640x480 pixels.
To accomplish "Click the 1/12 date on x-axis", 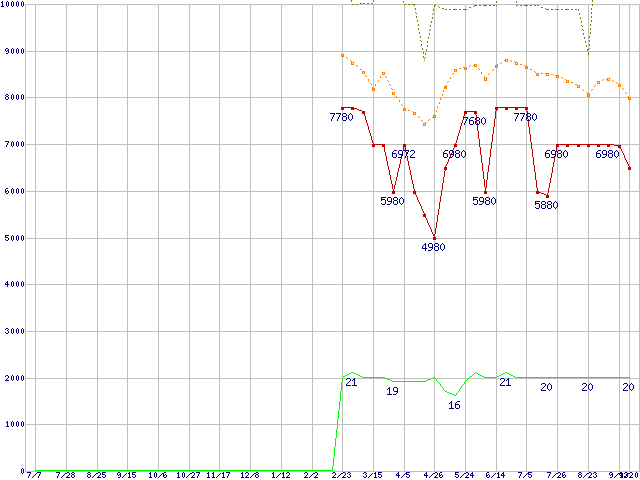I will coord(280,475).
